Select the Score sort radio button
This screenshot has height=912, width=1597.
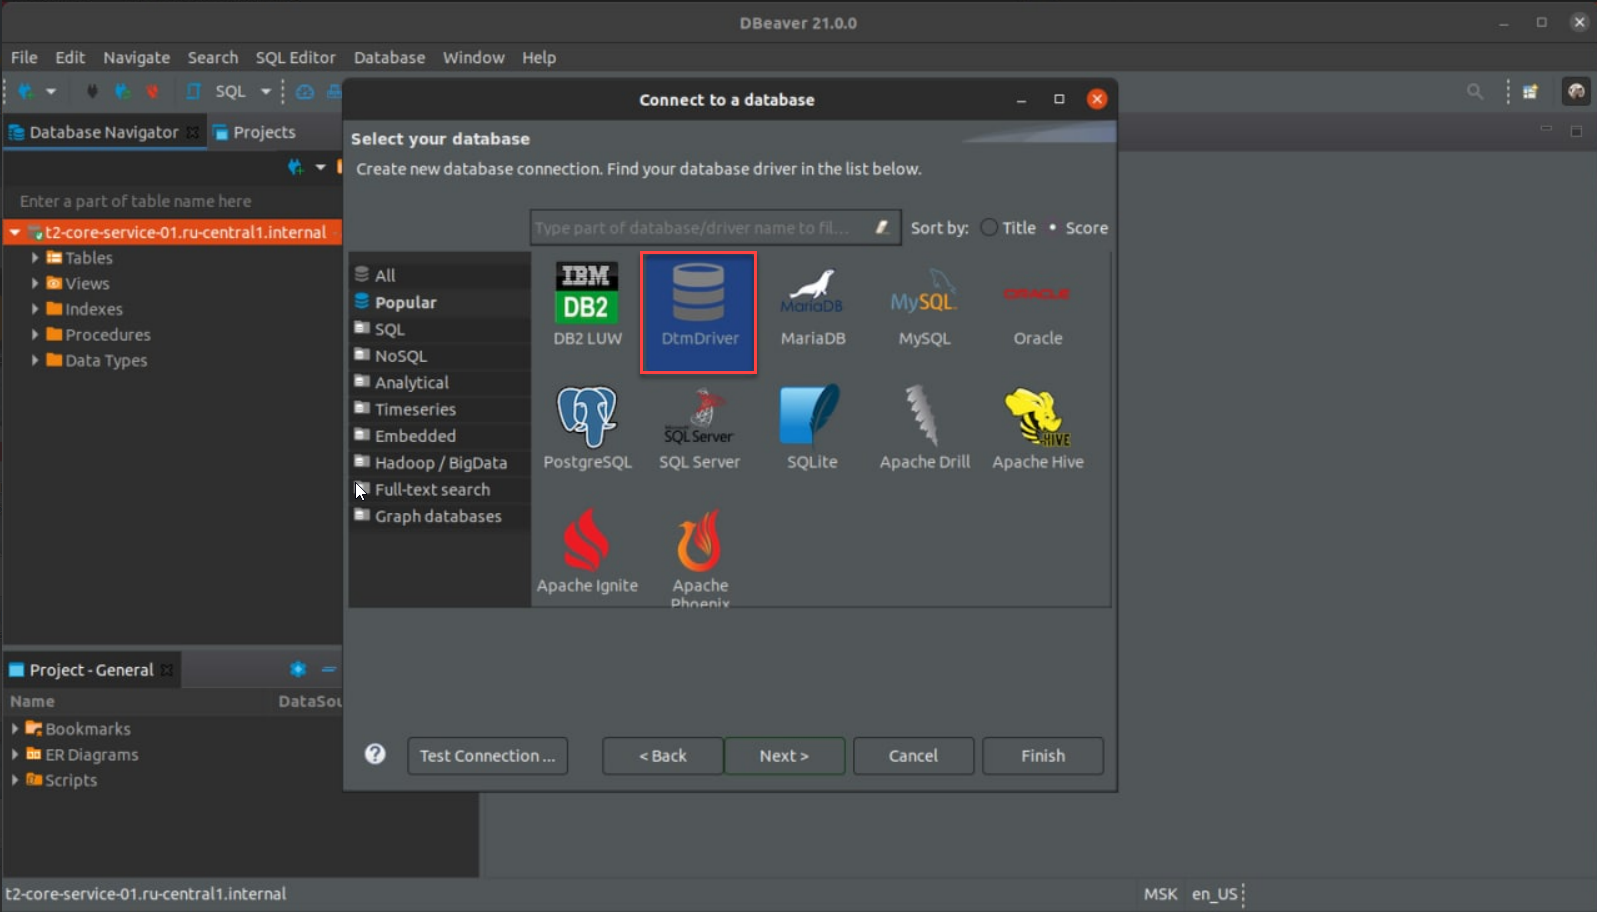1053,228
